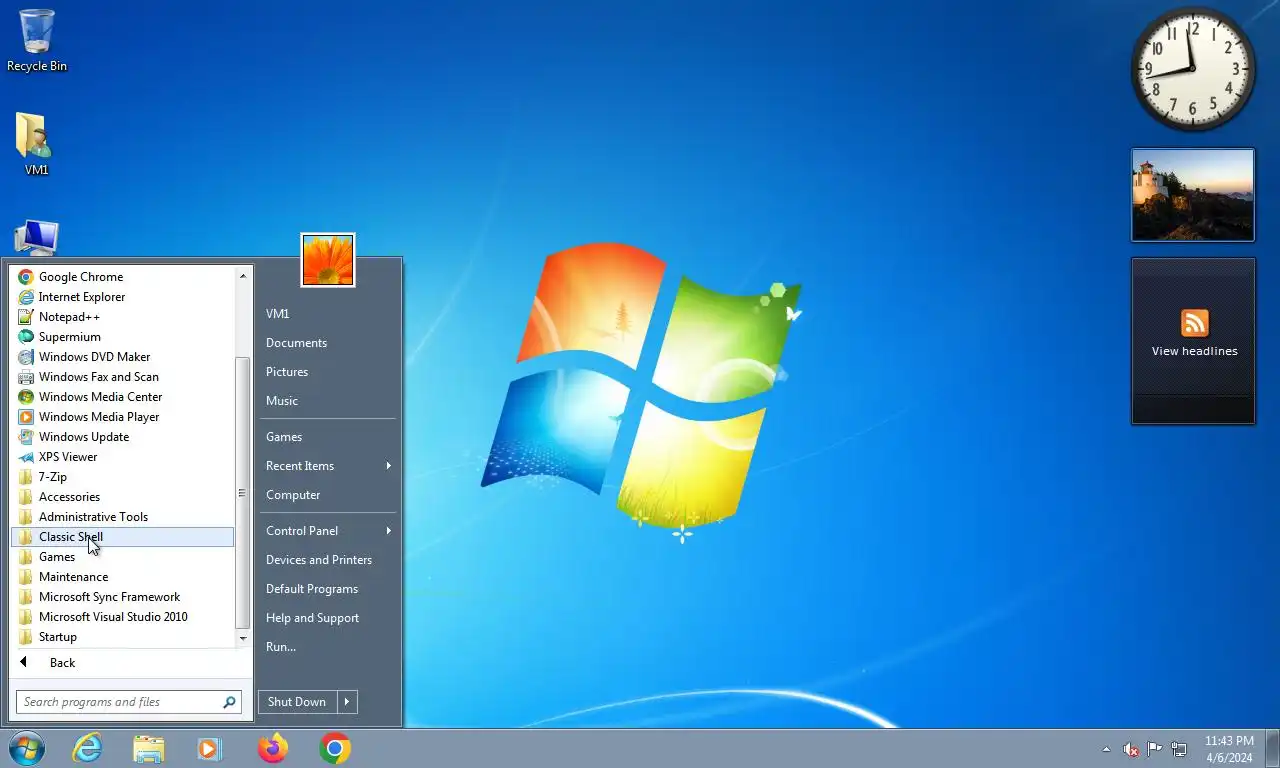Click the programs list scroll down arrow

(x=242, y=638)
